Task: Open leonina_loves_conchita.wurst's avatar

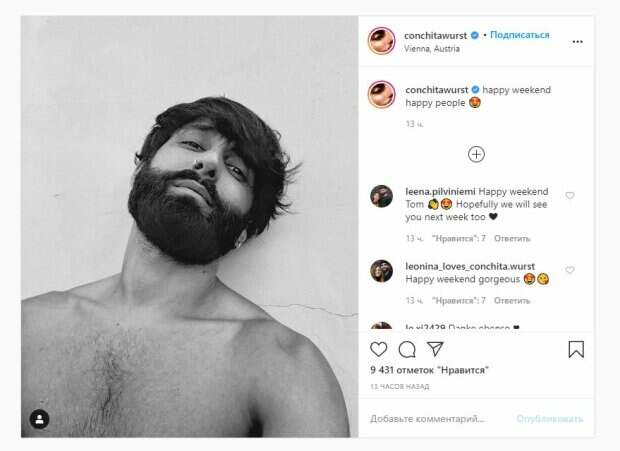Action: pyautogui.click(x=381, y=270)
